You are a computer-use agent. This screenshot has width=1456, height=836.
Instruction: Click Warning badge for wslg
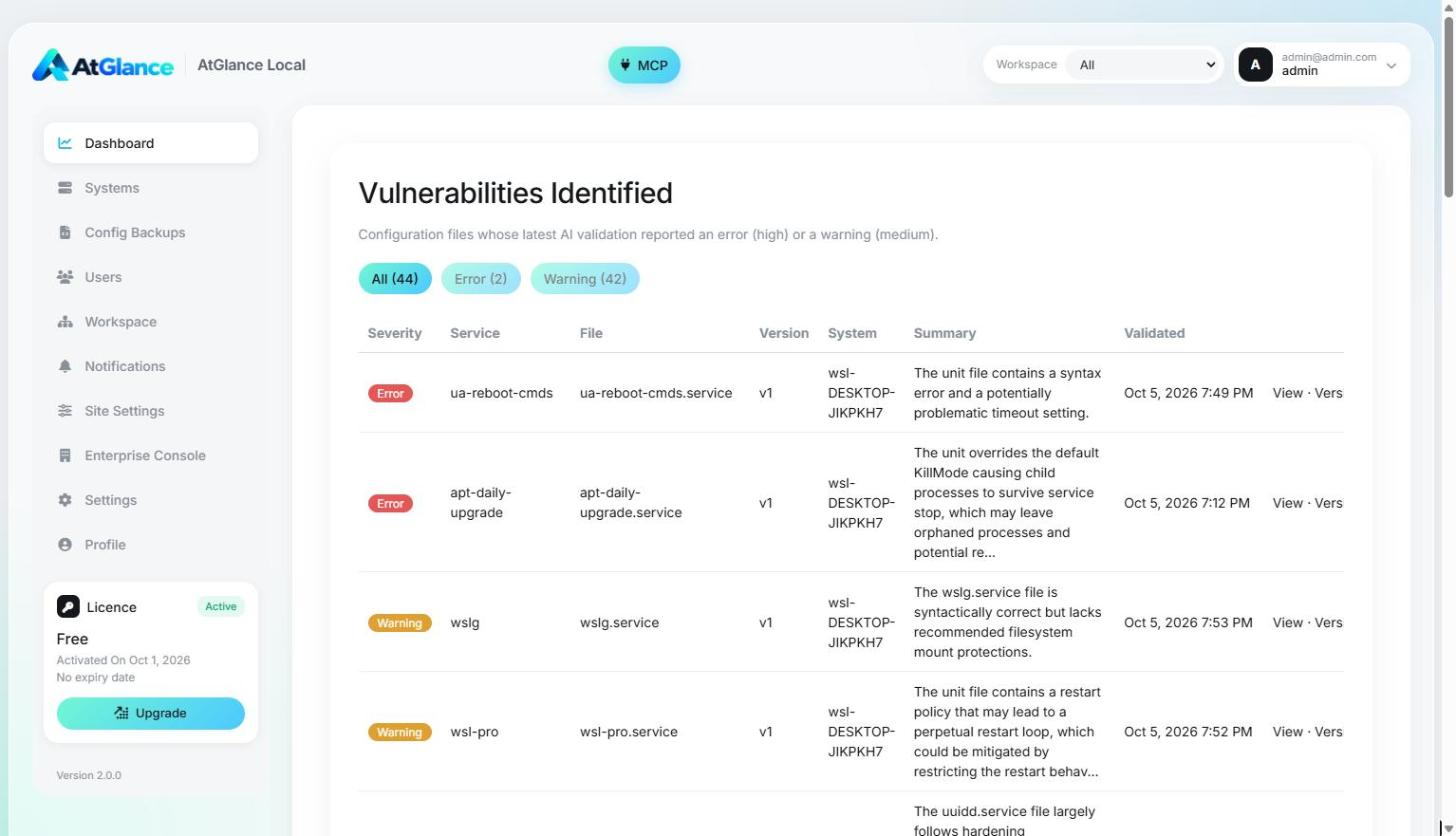[399, 623]
